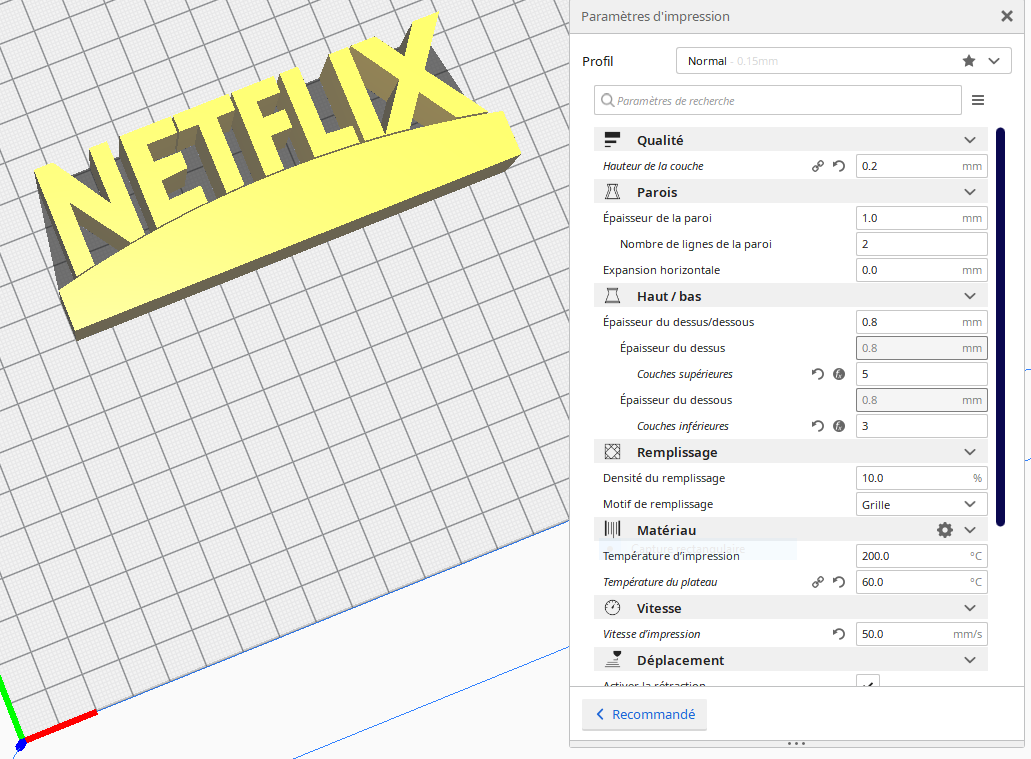Click the Remplissage infill icon
Image resolution: width=1031 pixels, height=759 pixels.
click(x=614, y=451)
